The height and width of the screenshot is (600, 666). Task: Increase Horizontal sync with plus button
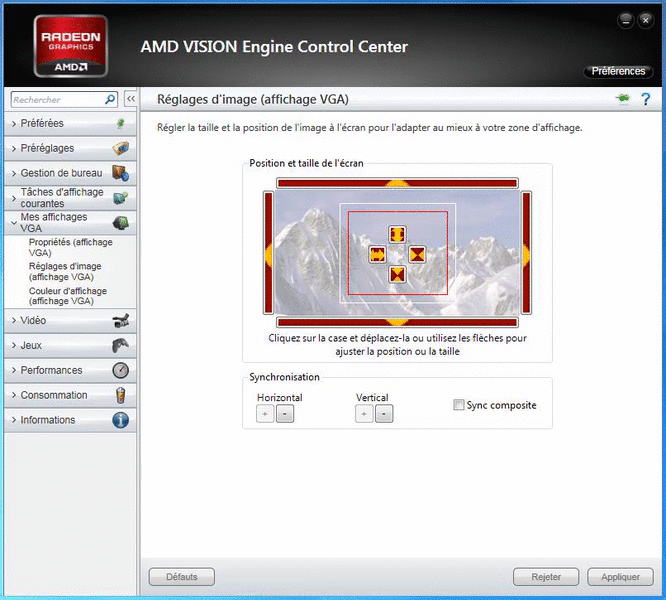[x=265, y=414]
